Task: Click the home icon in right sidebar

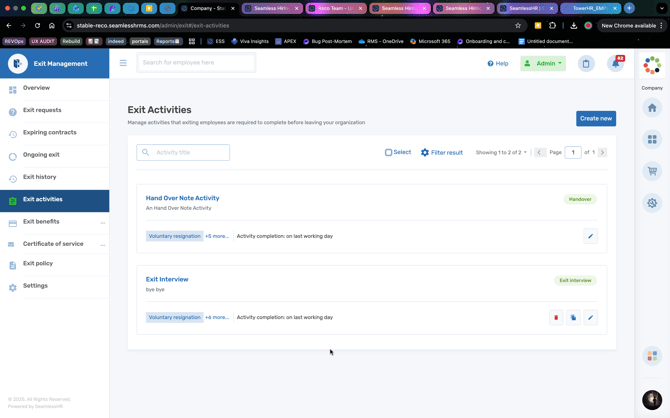Action: pos(652,108)
